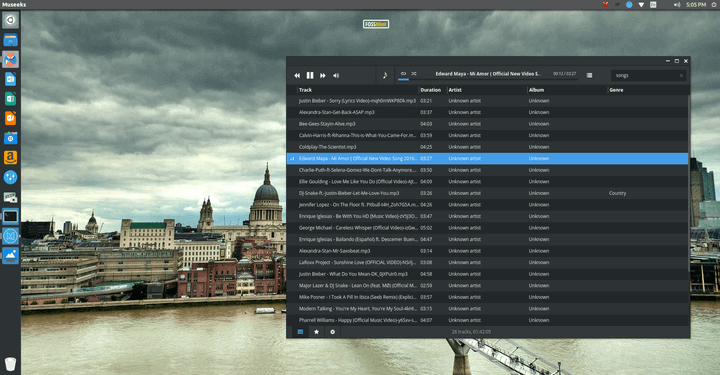The width and height of the screenshot is (720, 375).
Task: Select Alexandra-Stan-Mr-Saxobeat.mp3 track
Action: pos(487,251)
